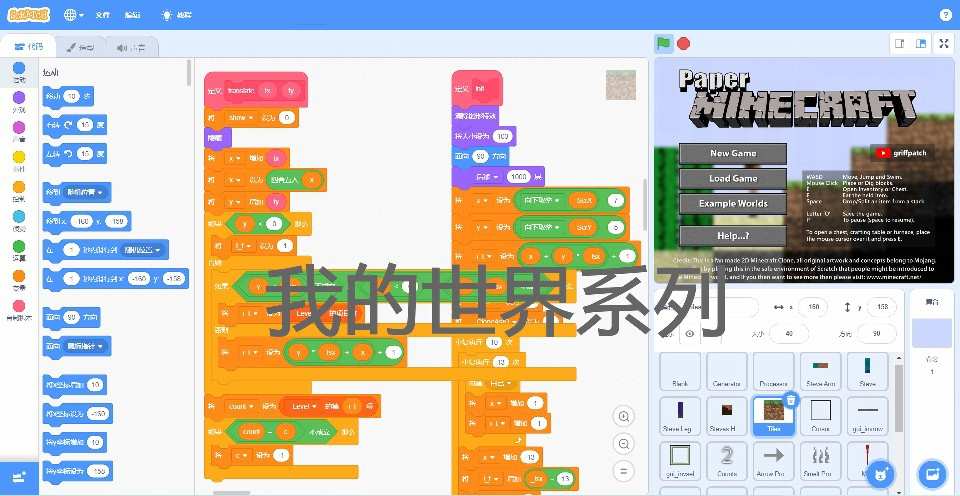The width and height of the screenshot is (960, 496).
Task: Select the Smelt Pro sprite
Action: click(x=820, y=462)
